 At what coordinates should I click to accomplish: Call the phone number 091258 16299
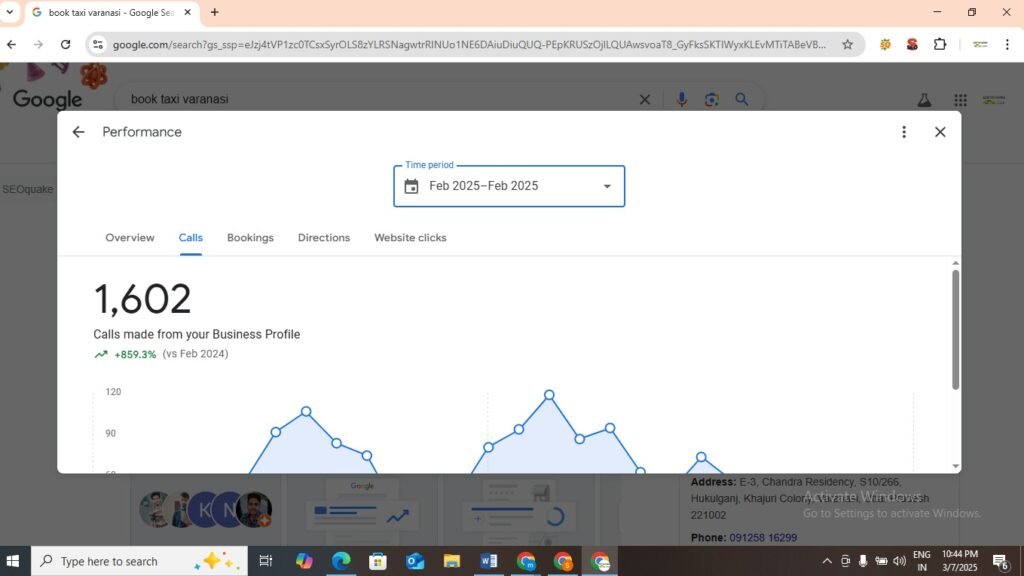coord(763,537)
